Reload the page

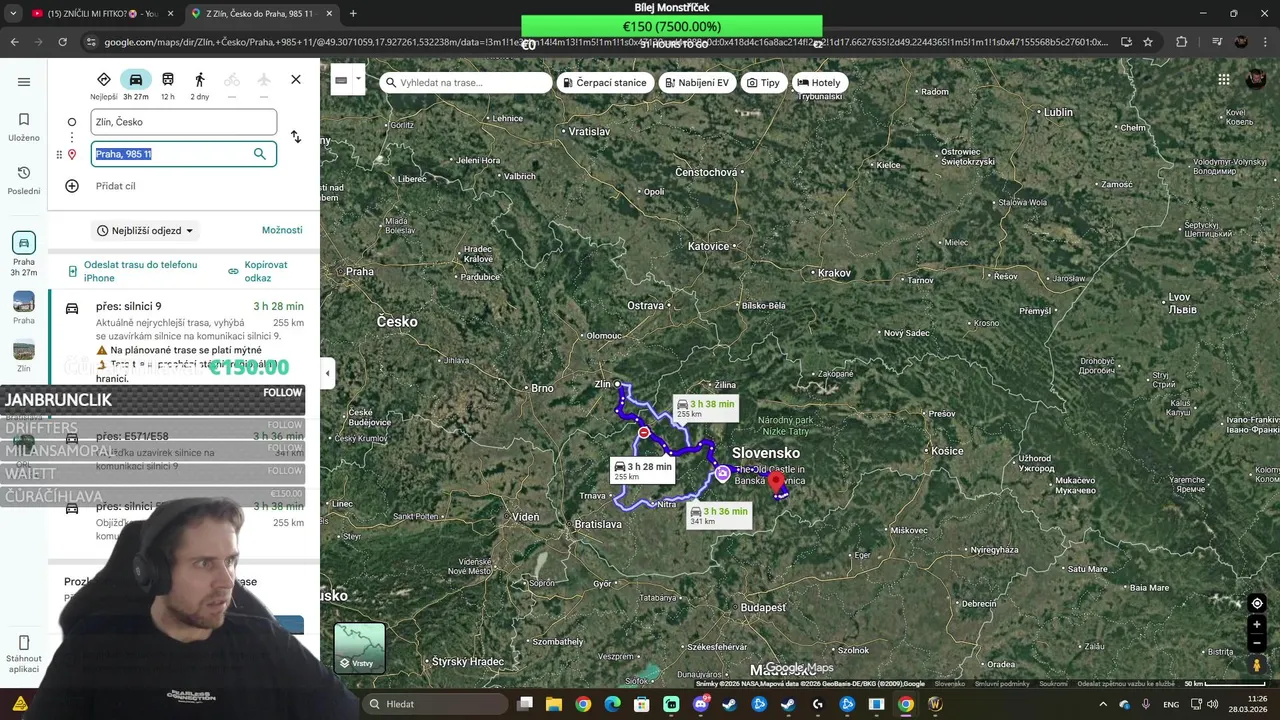click(x=62, y=42)
